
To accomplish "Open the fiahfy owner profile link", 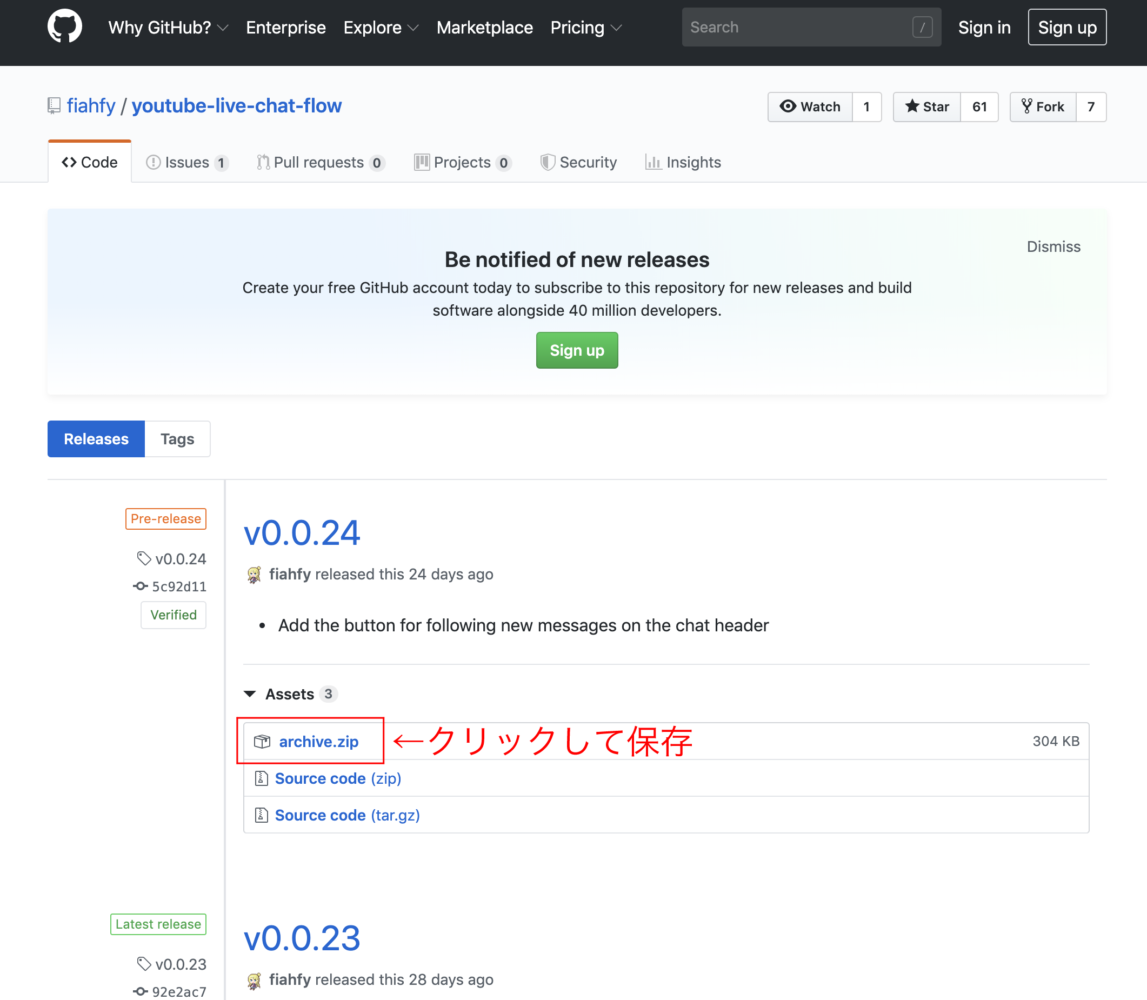I will click(x=91, y=106).
